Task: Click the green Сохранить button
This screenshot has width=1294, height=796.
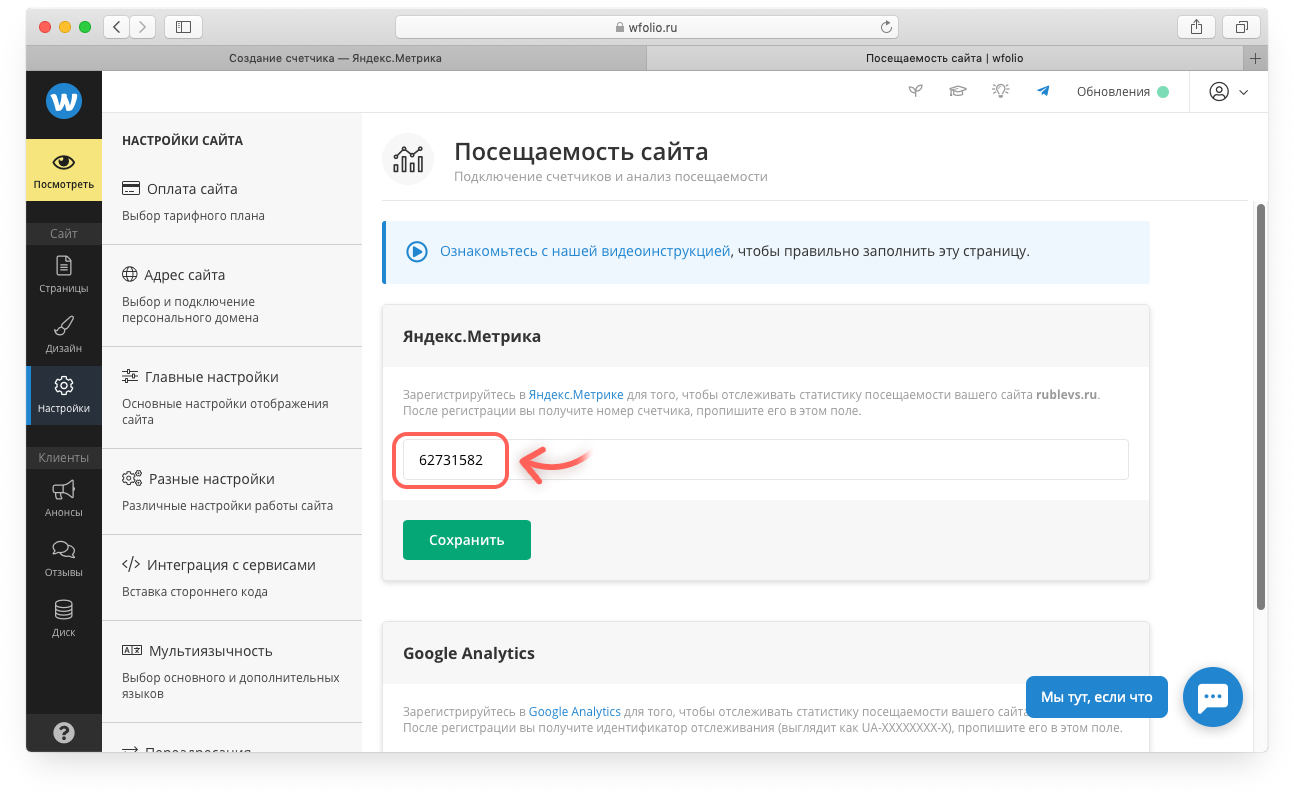Action: pos(467,540)
